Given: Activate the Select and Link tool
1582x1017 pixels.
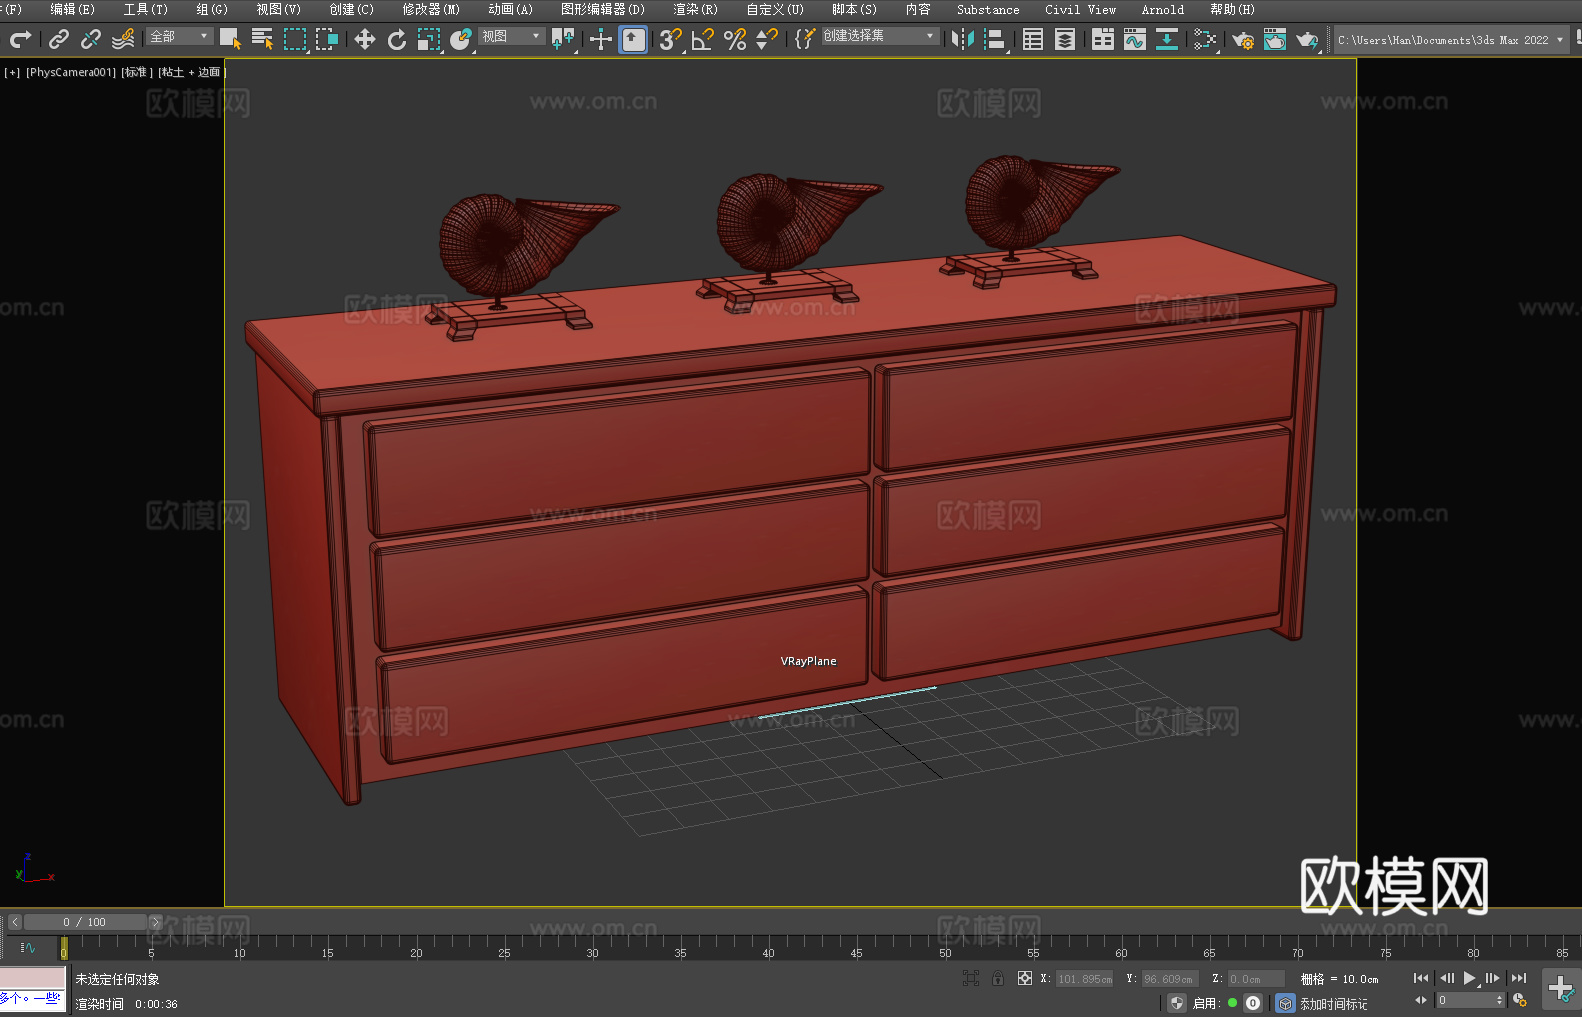Looking at the screenshot, I should point(59,39).
